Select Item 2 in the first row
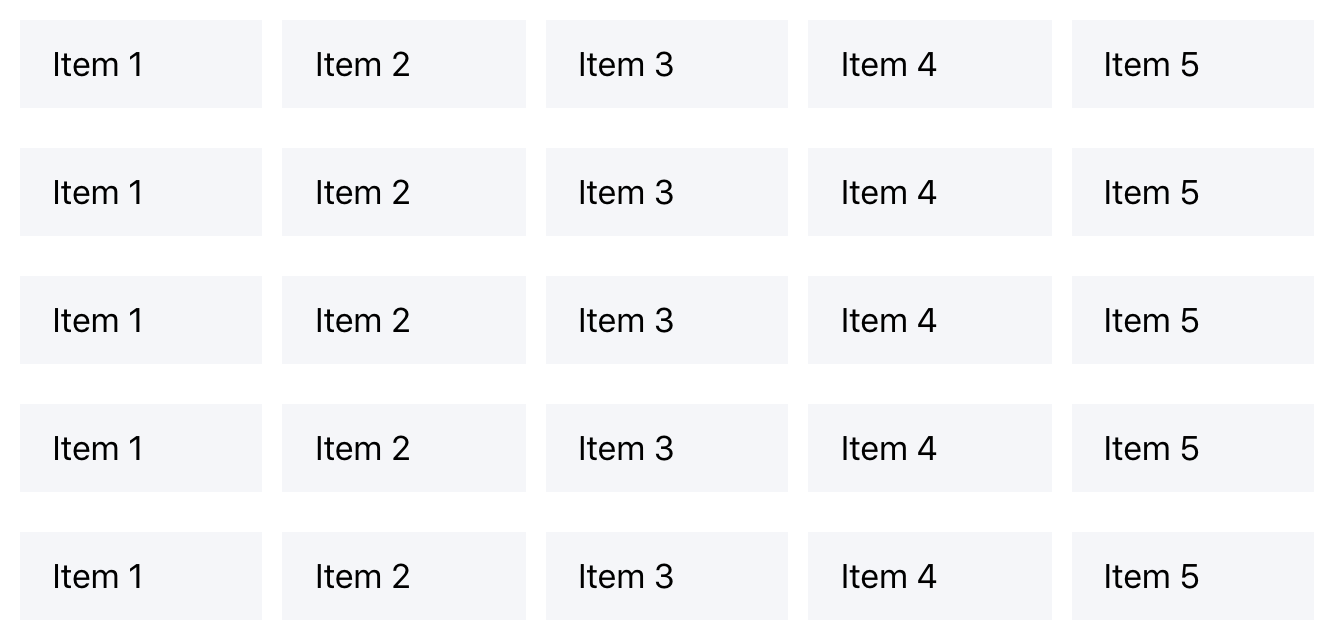1334x640 pixels. (403, 64)
